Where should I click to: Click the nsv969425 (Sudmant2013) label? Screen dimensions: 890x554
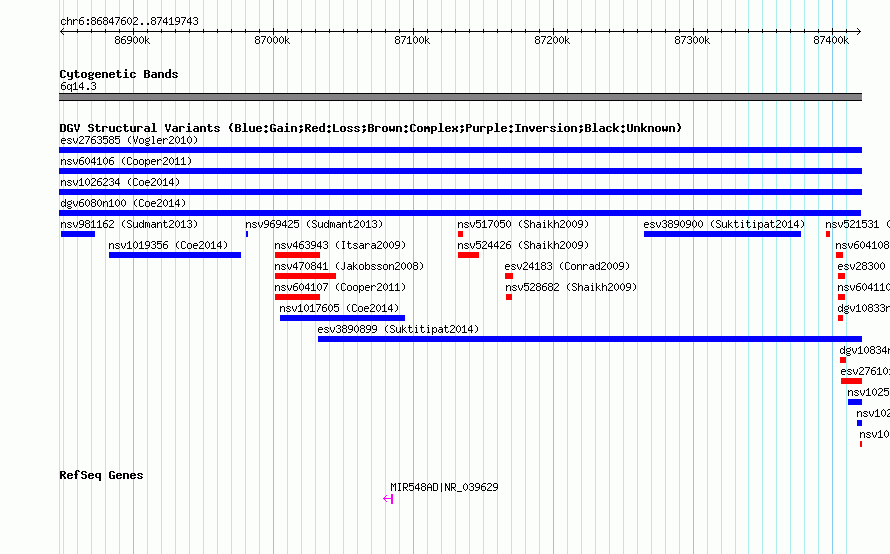(x=314, y=224)
